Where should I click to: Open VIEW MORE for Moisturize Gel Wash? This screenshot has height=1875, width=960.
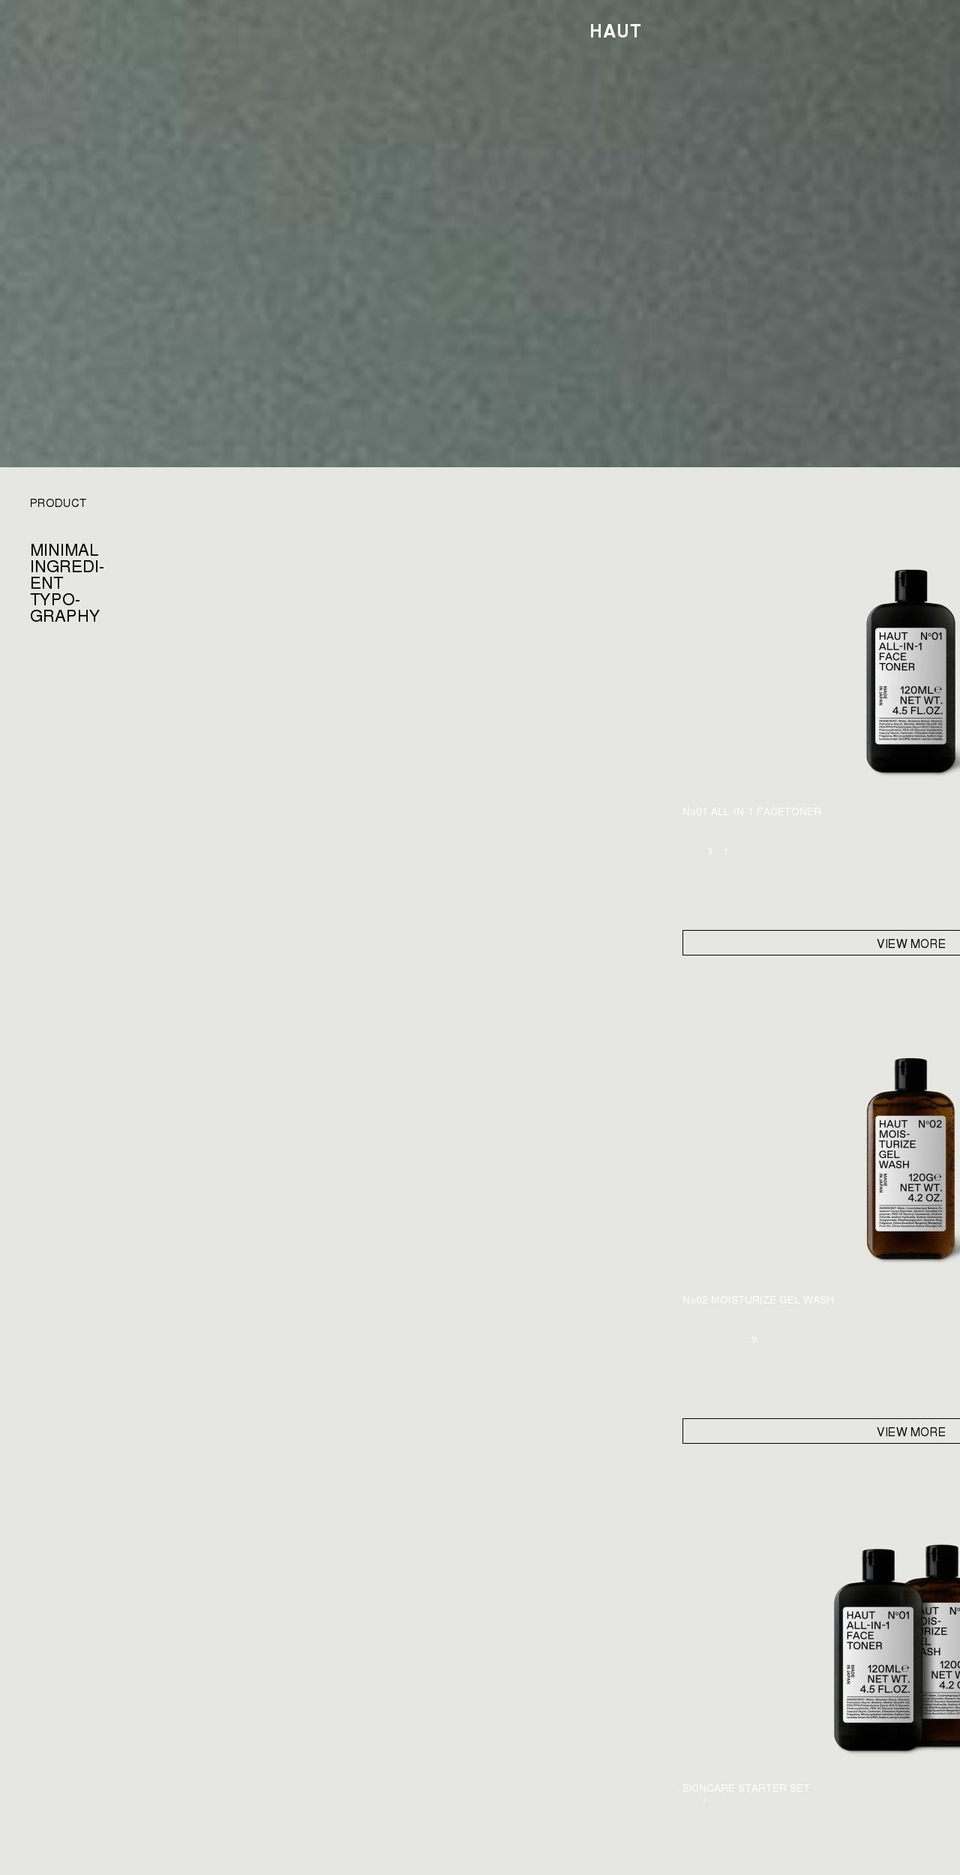(x=821, y=1431)
